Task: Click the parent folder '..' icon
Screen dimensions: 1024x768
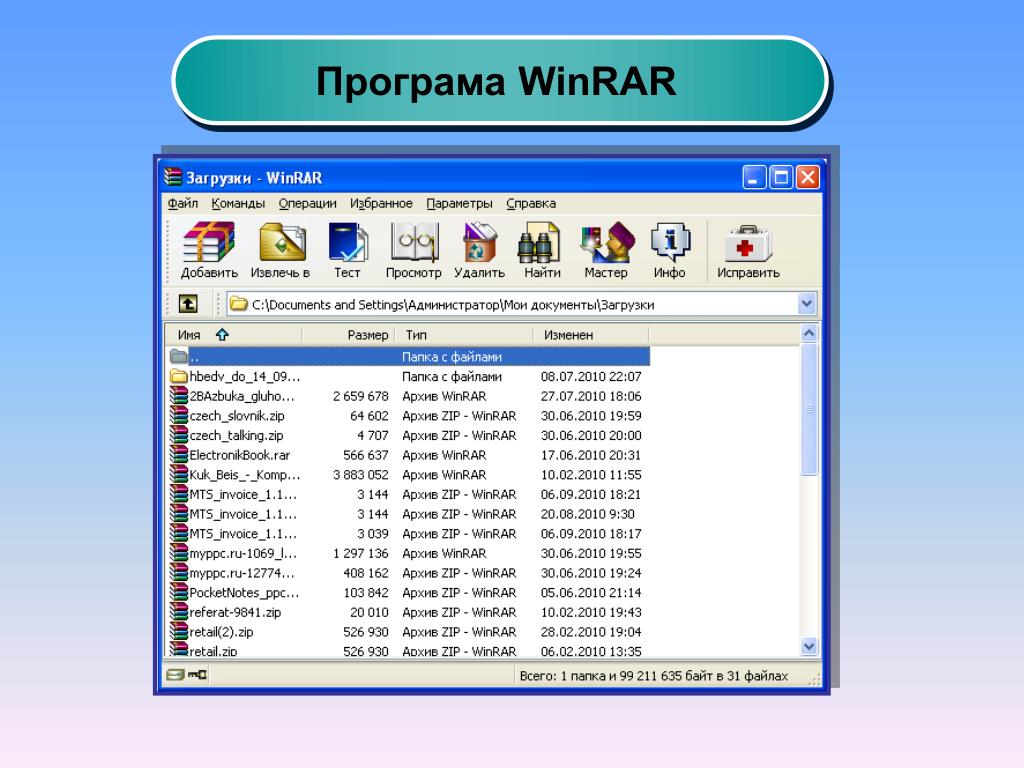Action: 178,357
